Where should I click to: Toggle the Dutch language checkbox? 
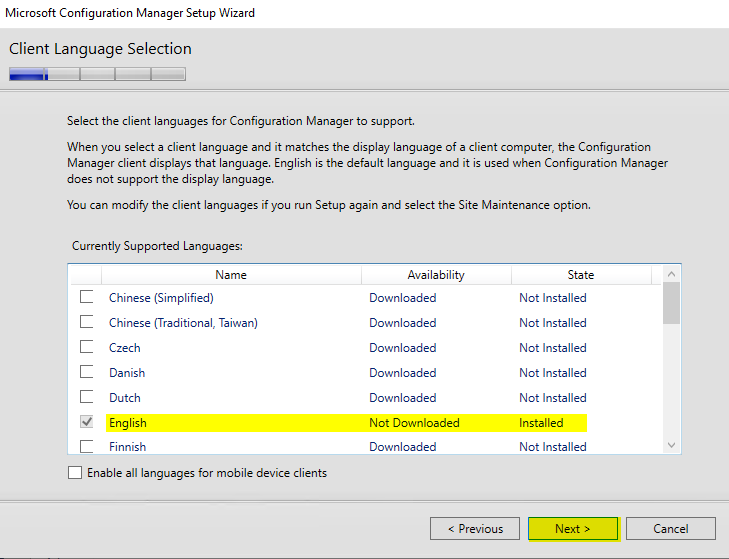[x=87, y=397]
